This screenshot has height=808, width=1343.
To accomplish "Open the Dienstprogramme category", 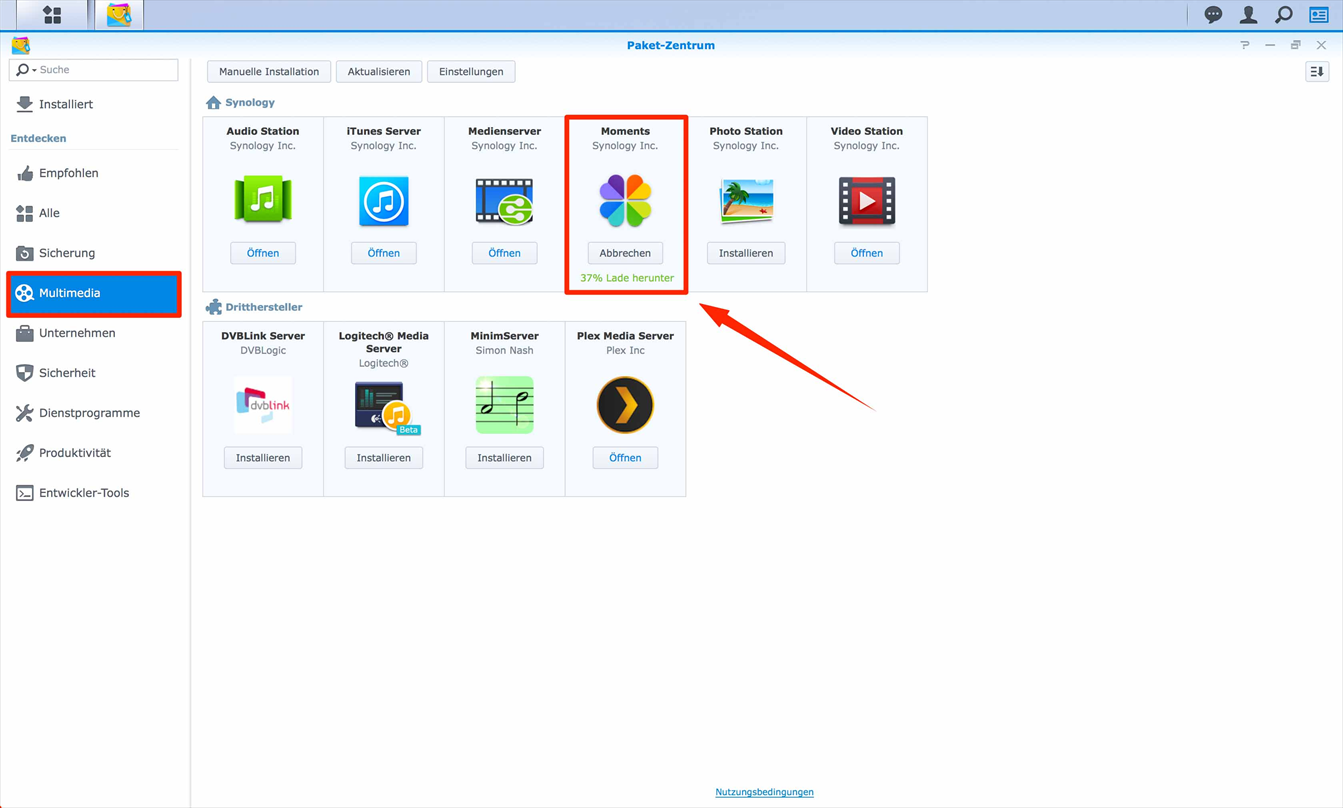I will [x=94, y=413].
